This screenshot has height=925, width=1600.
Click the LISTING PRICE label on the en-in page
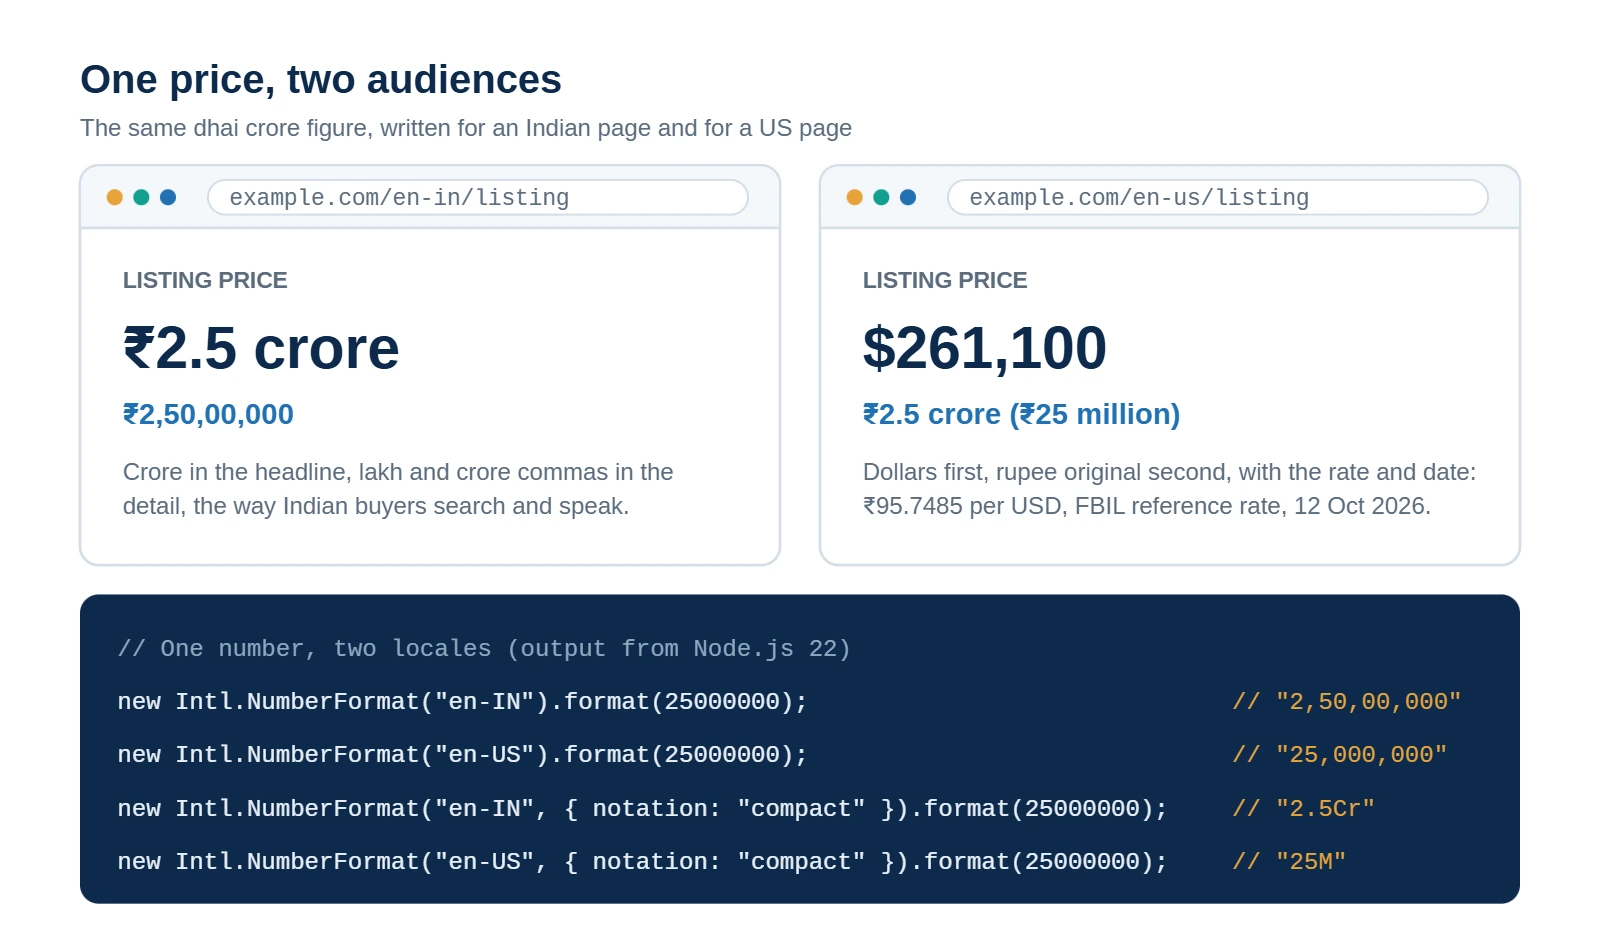pos(205,280)
